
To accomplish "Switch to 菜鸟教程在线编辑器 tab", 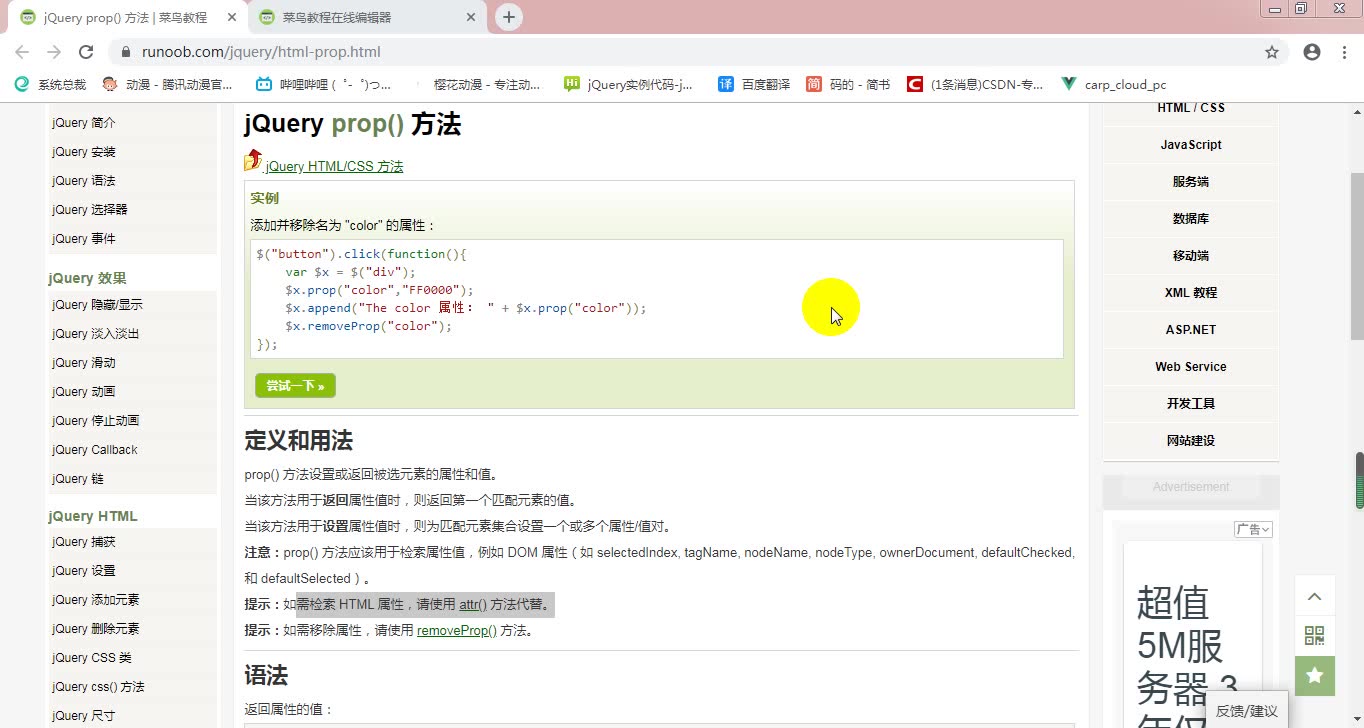I will [x=365, y=17].
